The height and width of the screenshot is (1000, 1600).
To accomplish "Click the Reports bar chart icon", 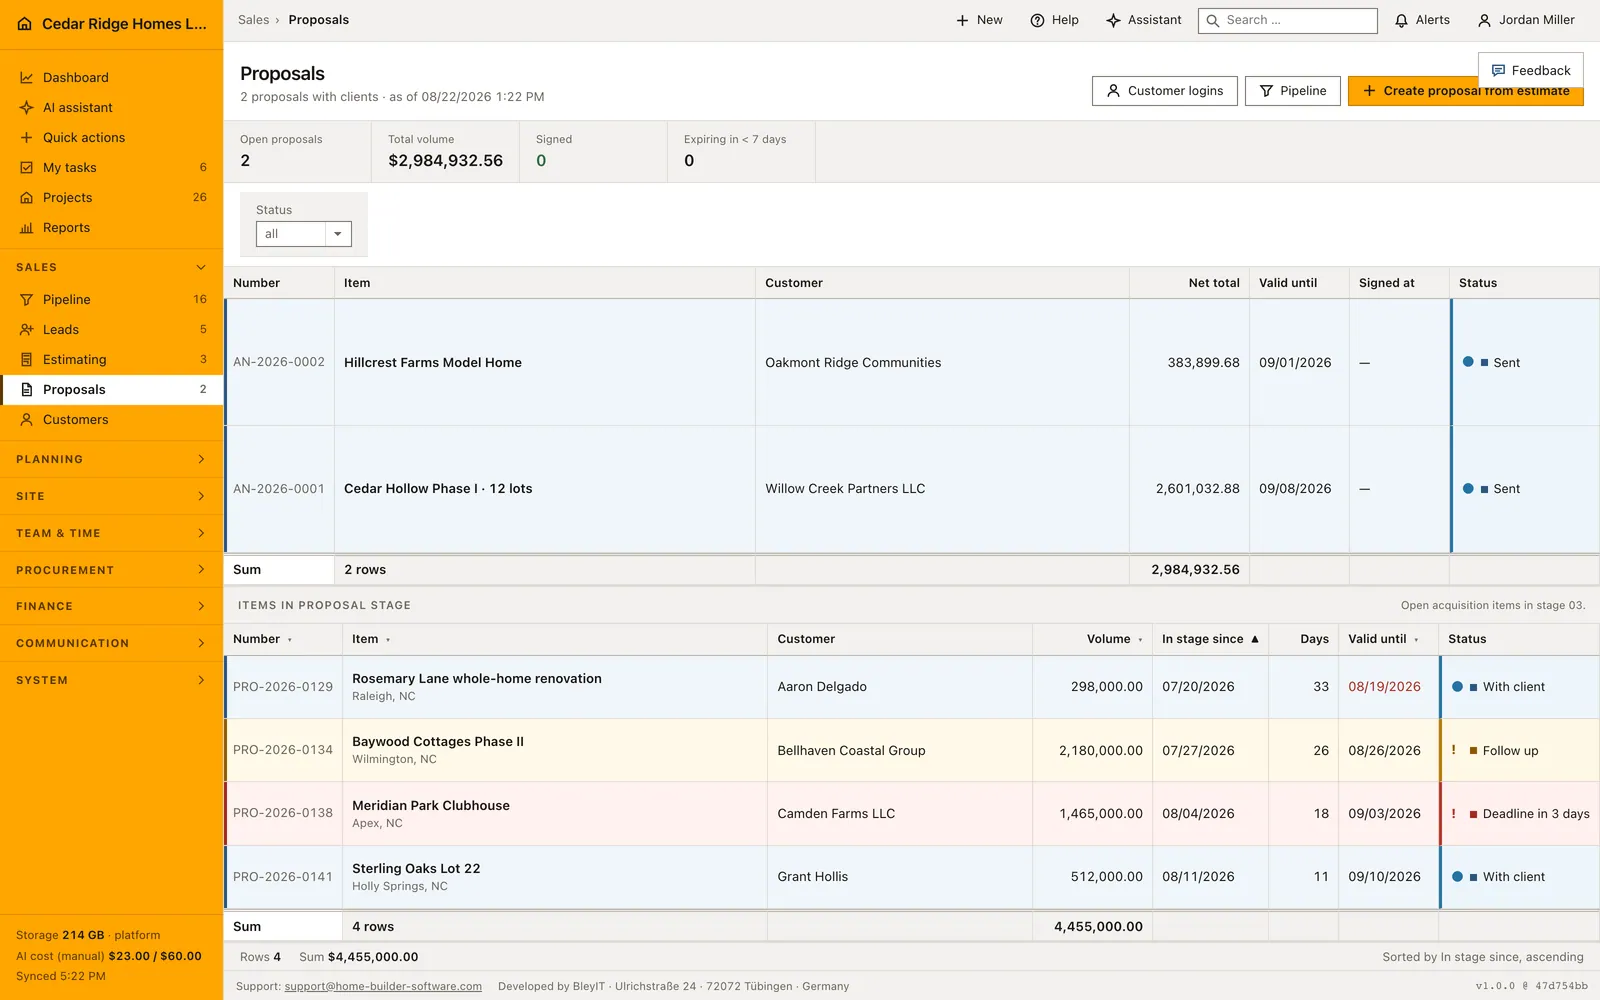I will tap(27, 228).
